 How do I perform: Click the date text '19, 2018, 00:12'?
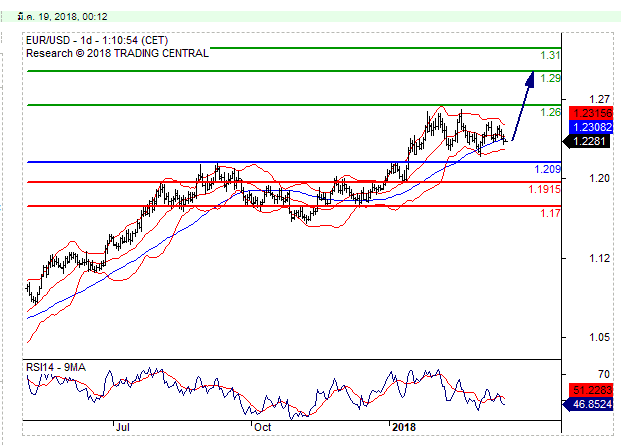72,17
